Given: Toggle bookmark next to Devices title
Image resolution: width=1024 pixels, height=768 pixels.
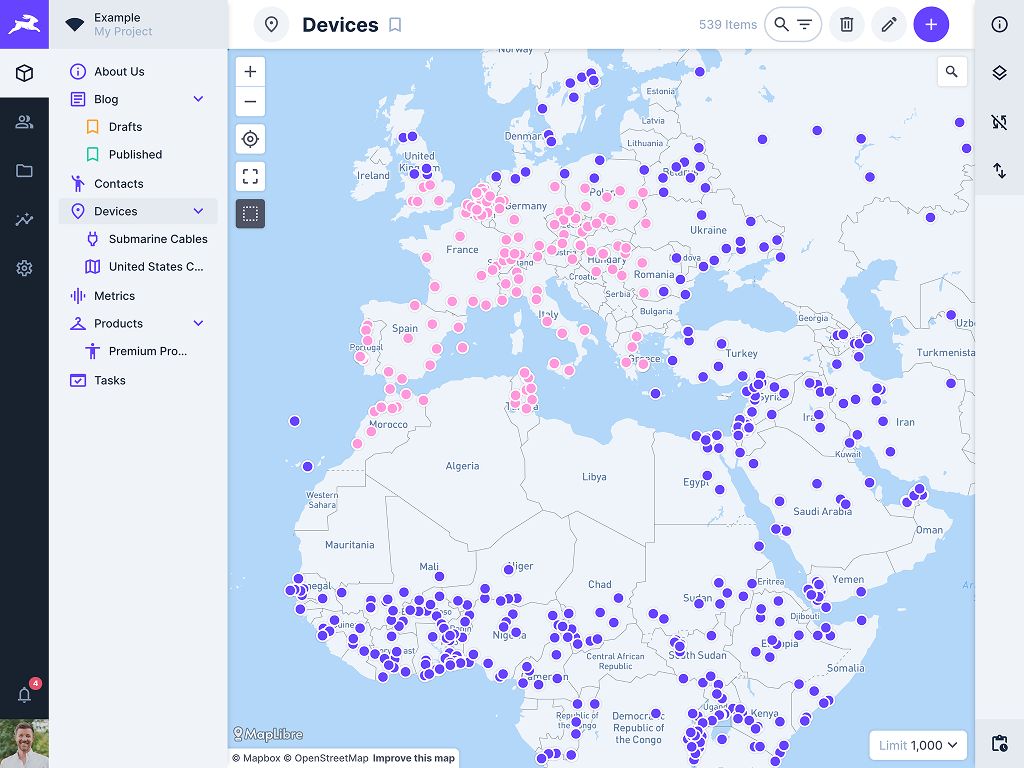Looking at the screenshot, I should pos(395,25).
